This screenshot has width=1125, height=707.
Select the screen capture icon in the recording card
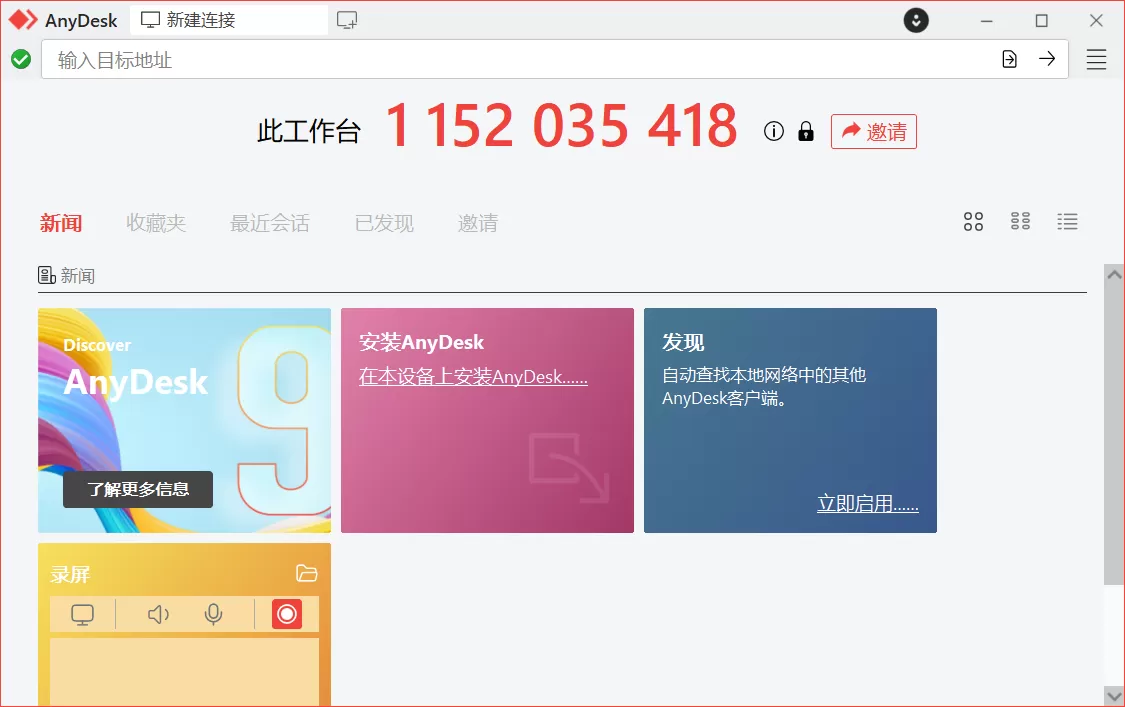[x=81, y=614]
